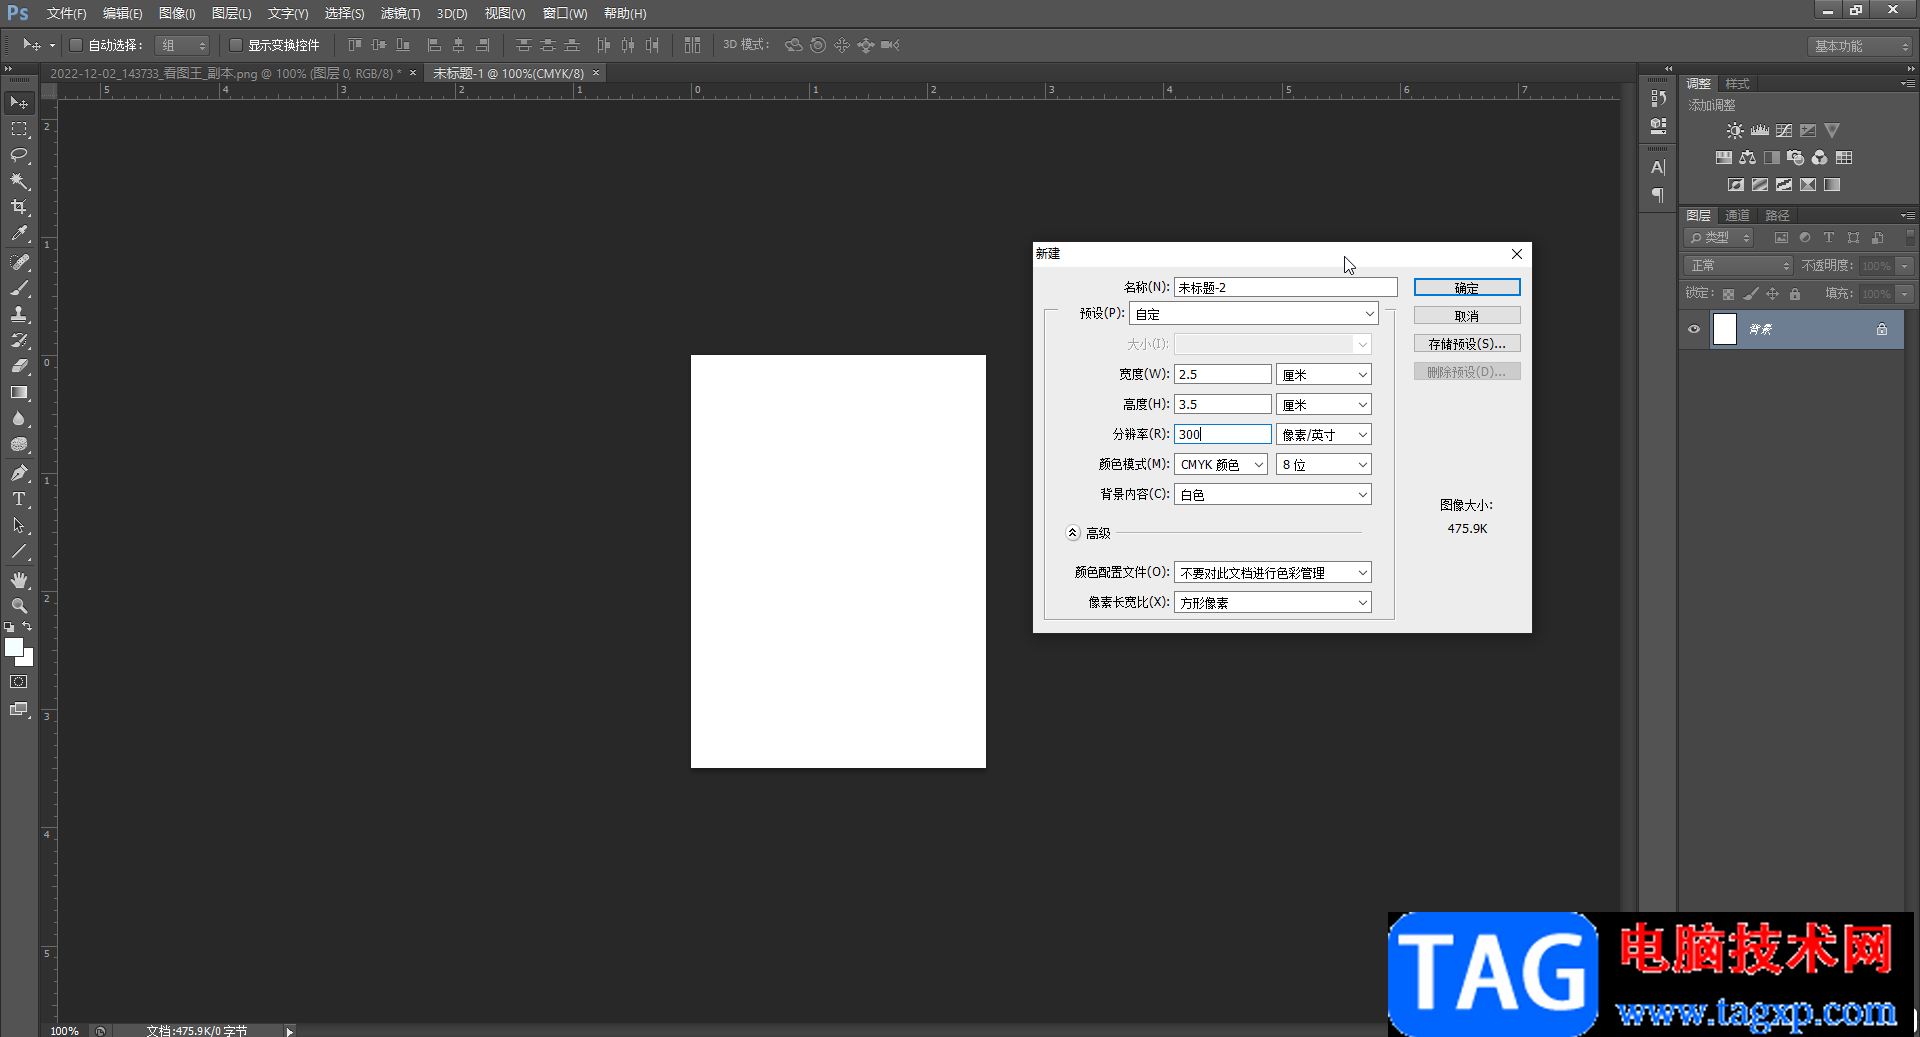Open the Color Profile dropdown
This screenshot has height=1037, width=1920.
pos(1273,572)
